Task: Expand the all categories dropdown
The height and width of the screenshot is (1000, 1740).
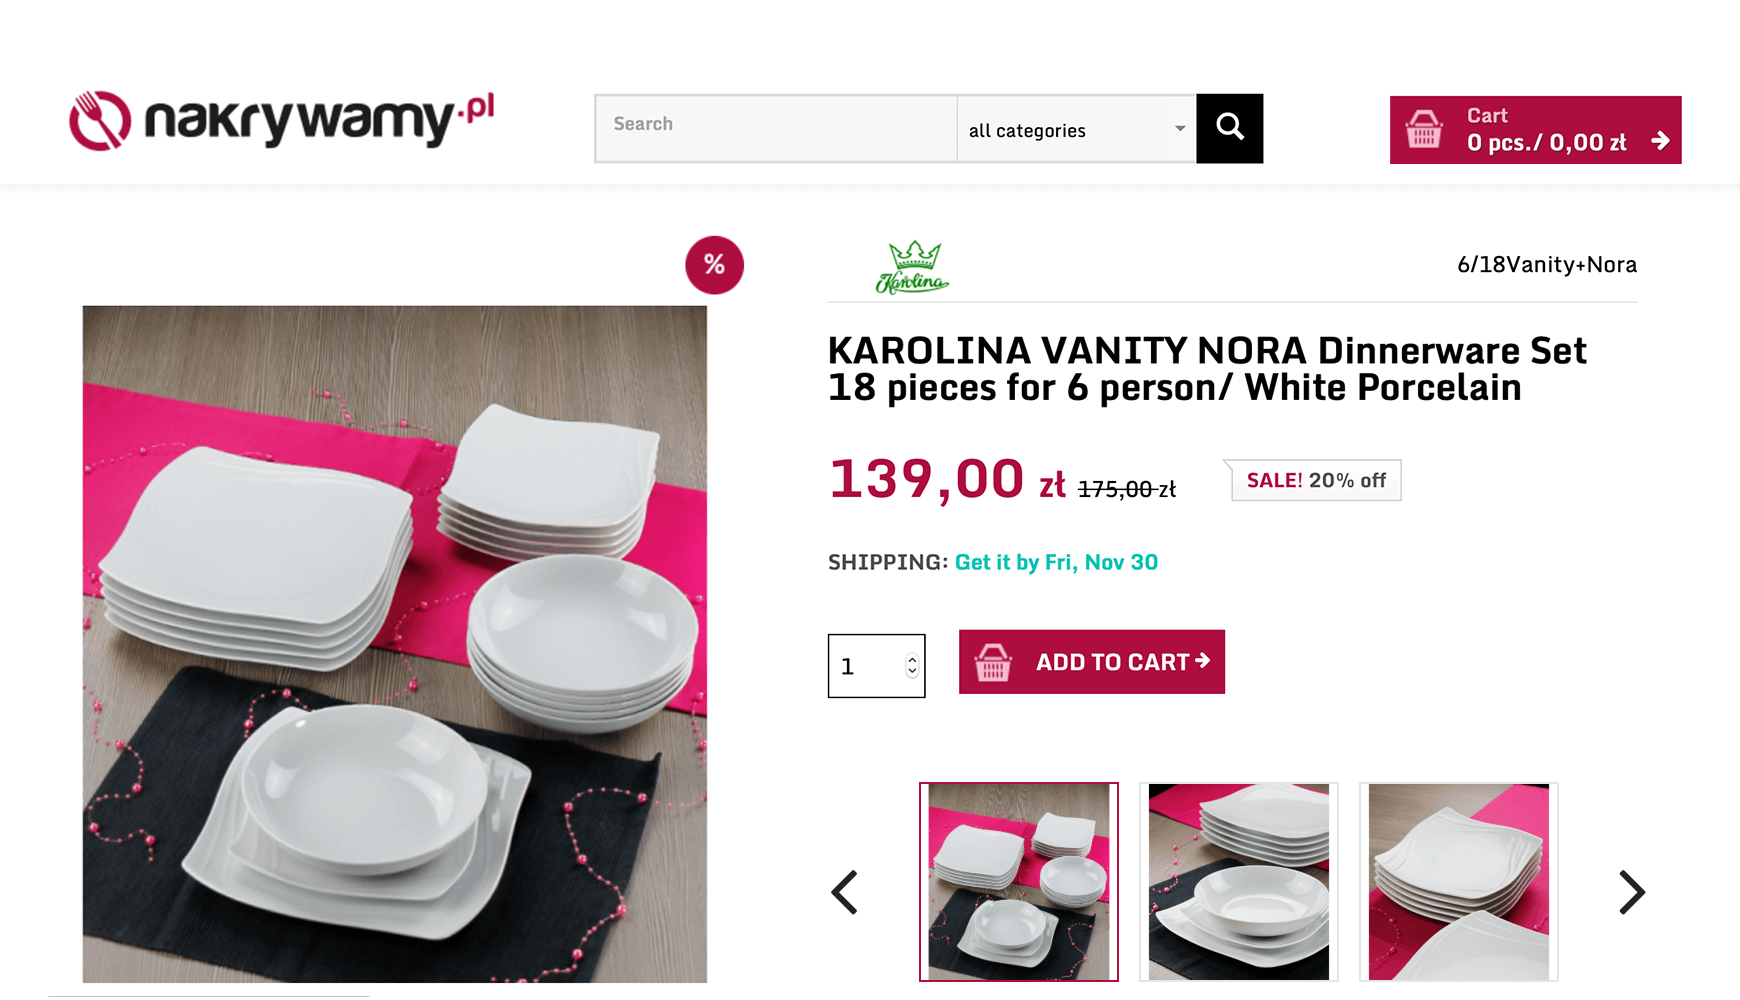Action: coord(1076,129)
